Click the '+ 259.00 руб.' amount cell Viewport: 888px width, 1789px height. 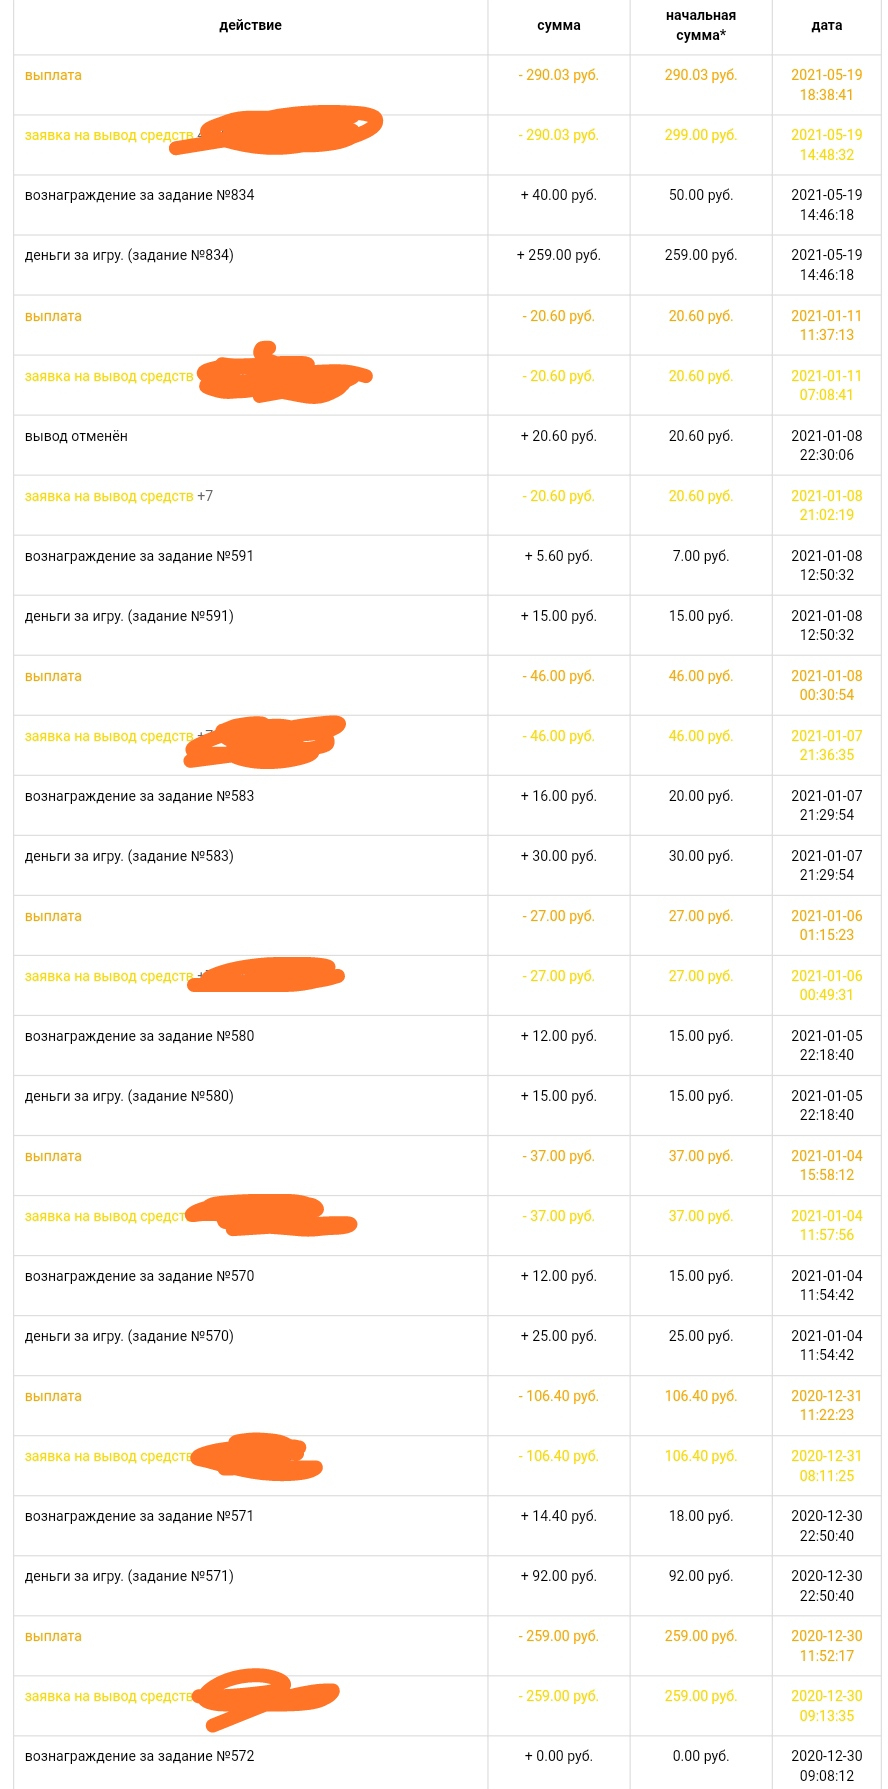coord(559,255)
